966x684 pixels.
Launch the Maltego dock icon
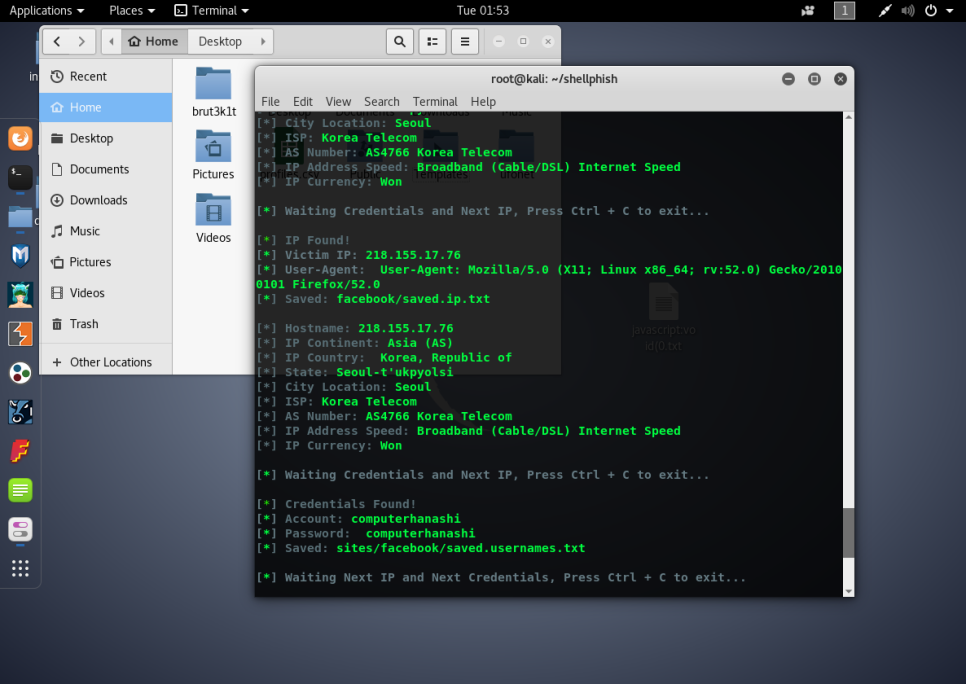pyautogui.click(x=20, y=412)
